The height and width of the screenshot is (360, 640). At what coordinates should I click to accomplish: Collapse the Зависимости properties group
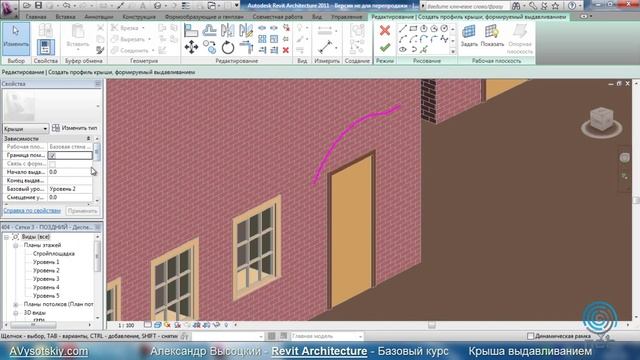tap(89, 139)
